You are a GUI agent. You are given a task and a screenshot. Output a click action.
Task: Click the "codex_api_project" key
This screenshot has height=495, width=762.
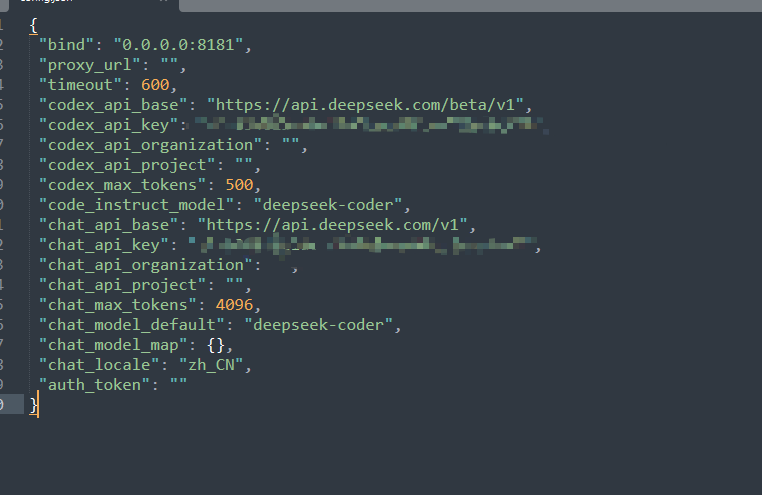127,165
